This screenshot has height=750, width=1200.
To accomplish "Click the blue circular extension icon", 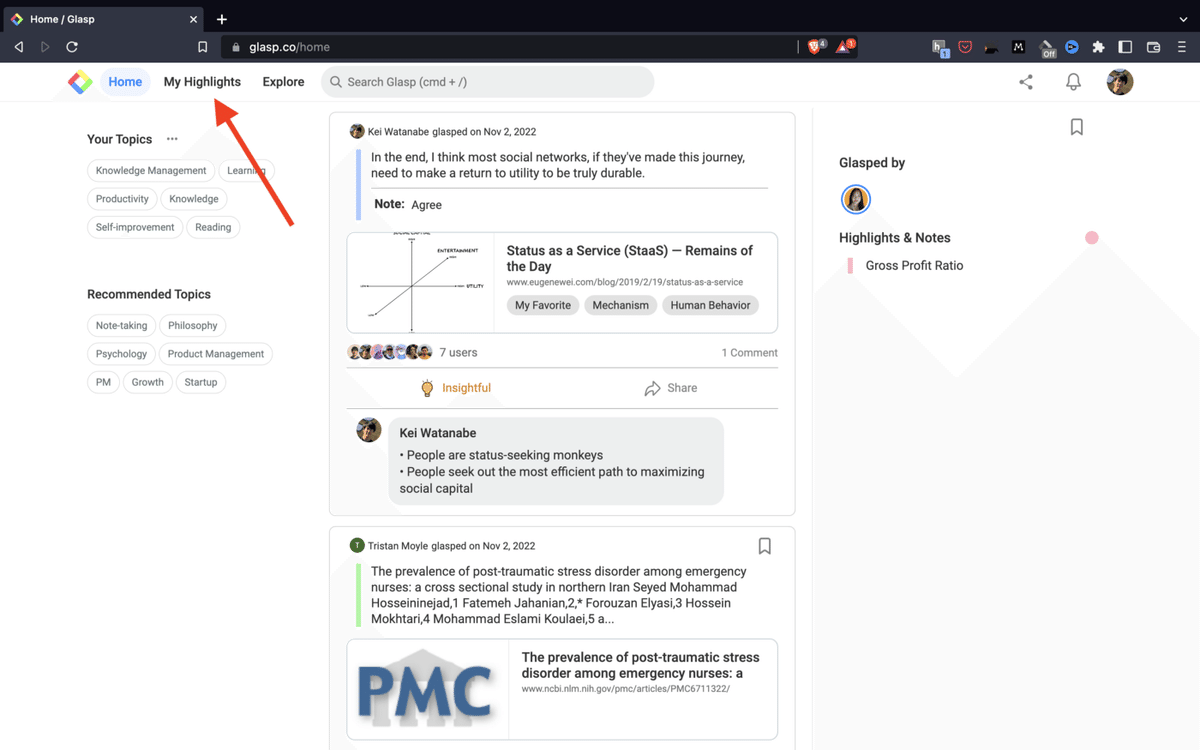I will click(x=1072, y=47).
